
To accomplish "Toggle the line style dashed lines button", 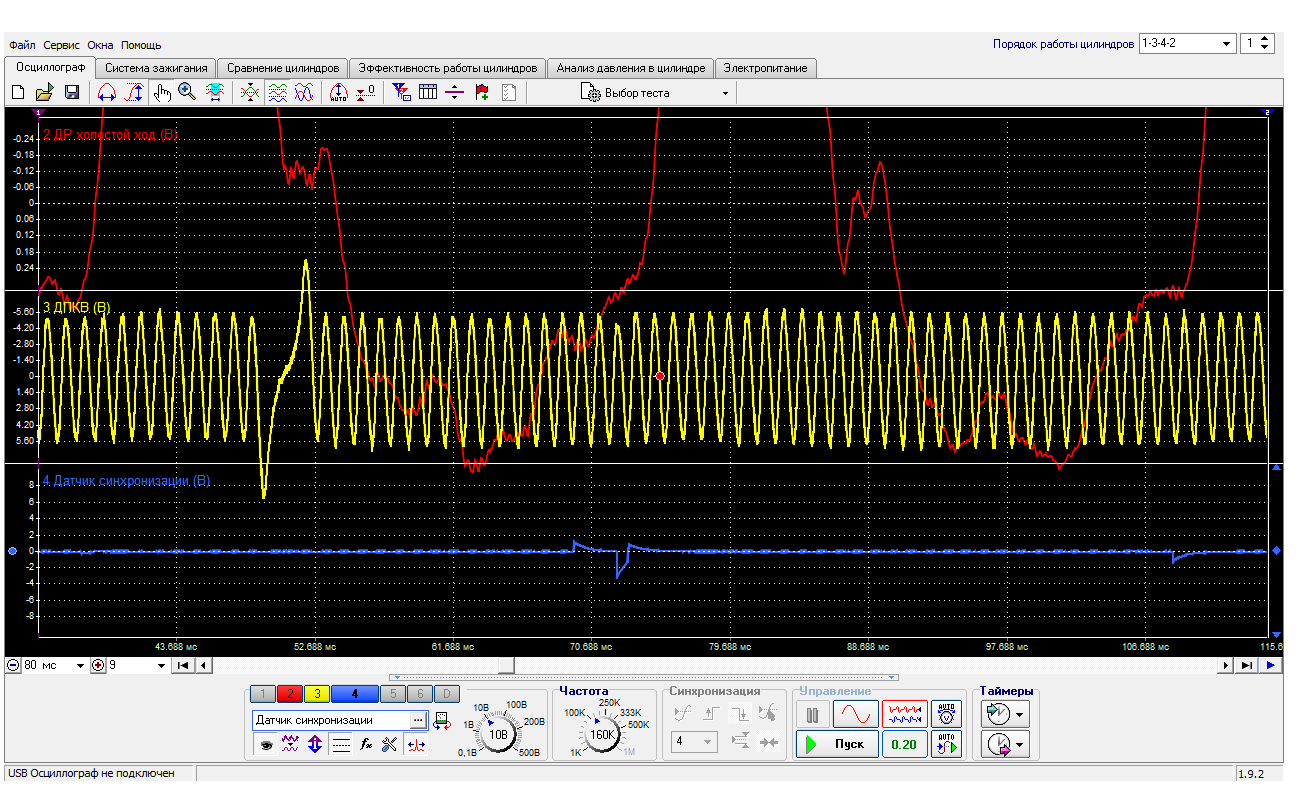I will tap(341, 745).
